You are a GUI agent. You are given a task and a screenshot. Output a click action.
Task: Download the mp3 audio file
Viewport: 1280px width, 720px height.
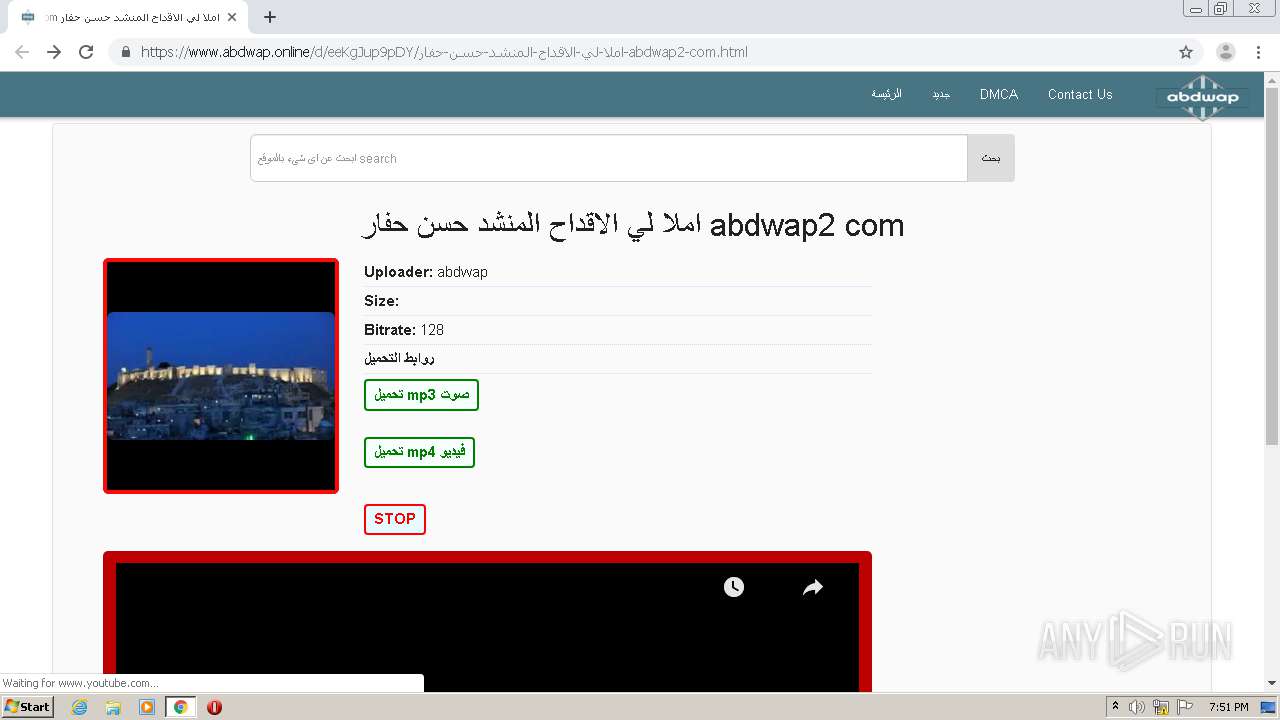click(421, 395)
